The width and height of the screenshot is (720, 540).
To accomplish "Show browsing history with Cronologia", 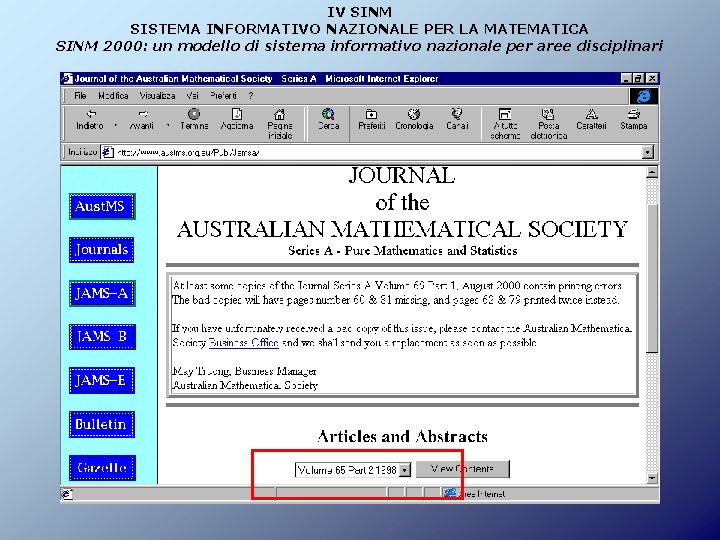I will (414, 119).
